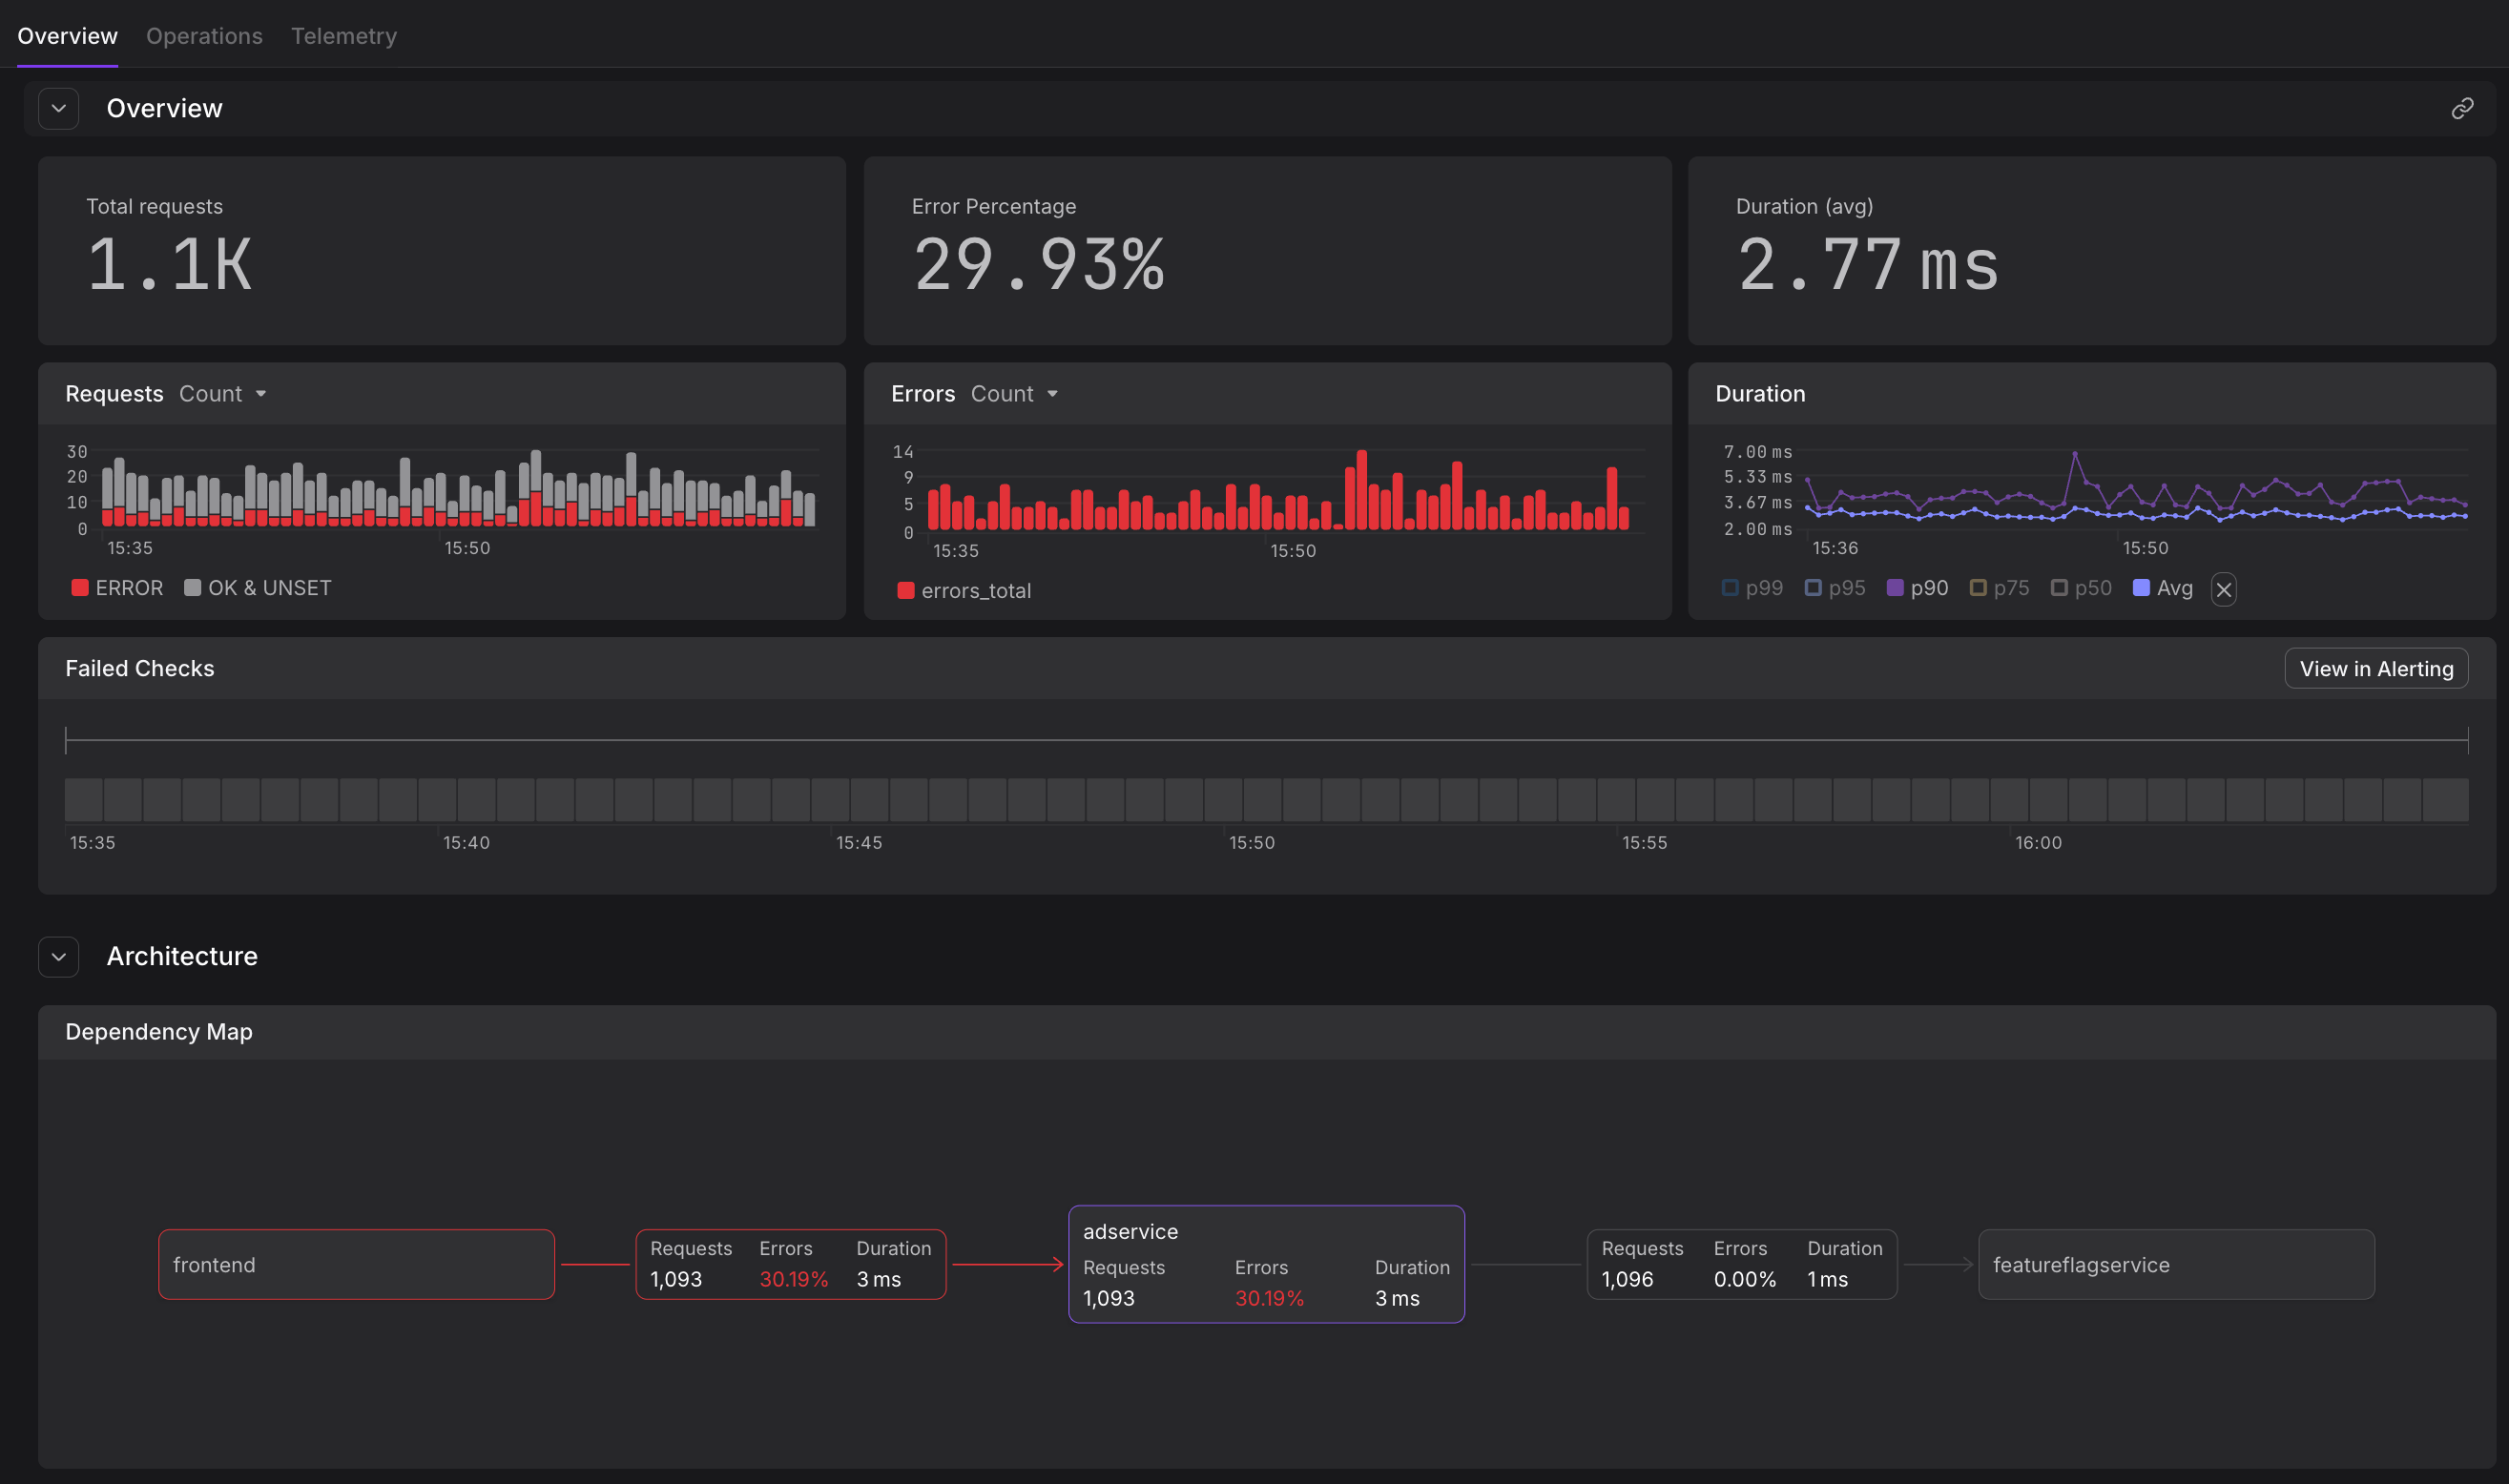Enable the p50 percentile series
This screenshot has width=2509, height=1484.
pyautogui.click(x=2082, y=588)
